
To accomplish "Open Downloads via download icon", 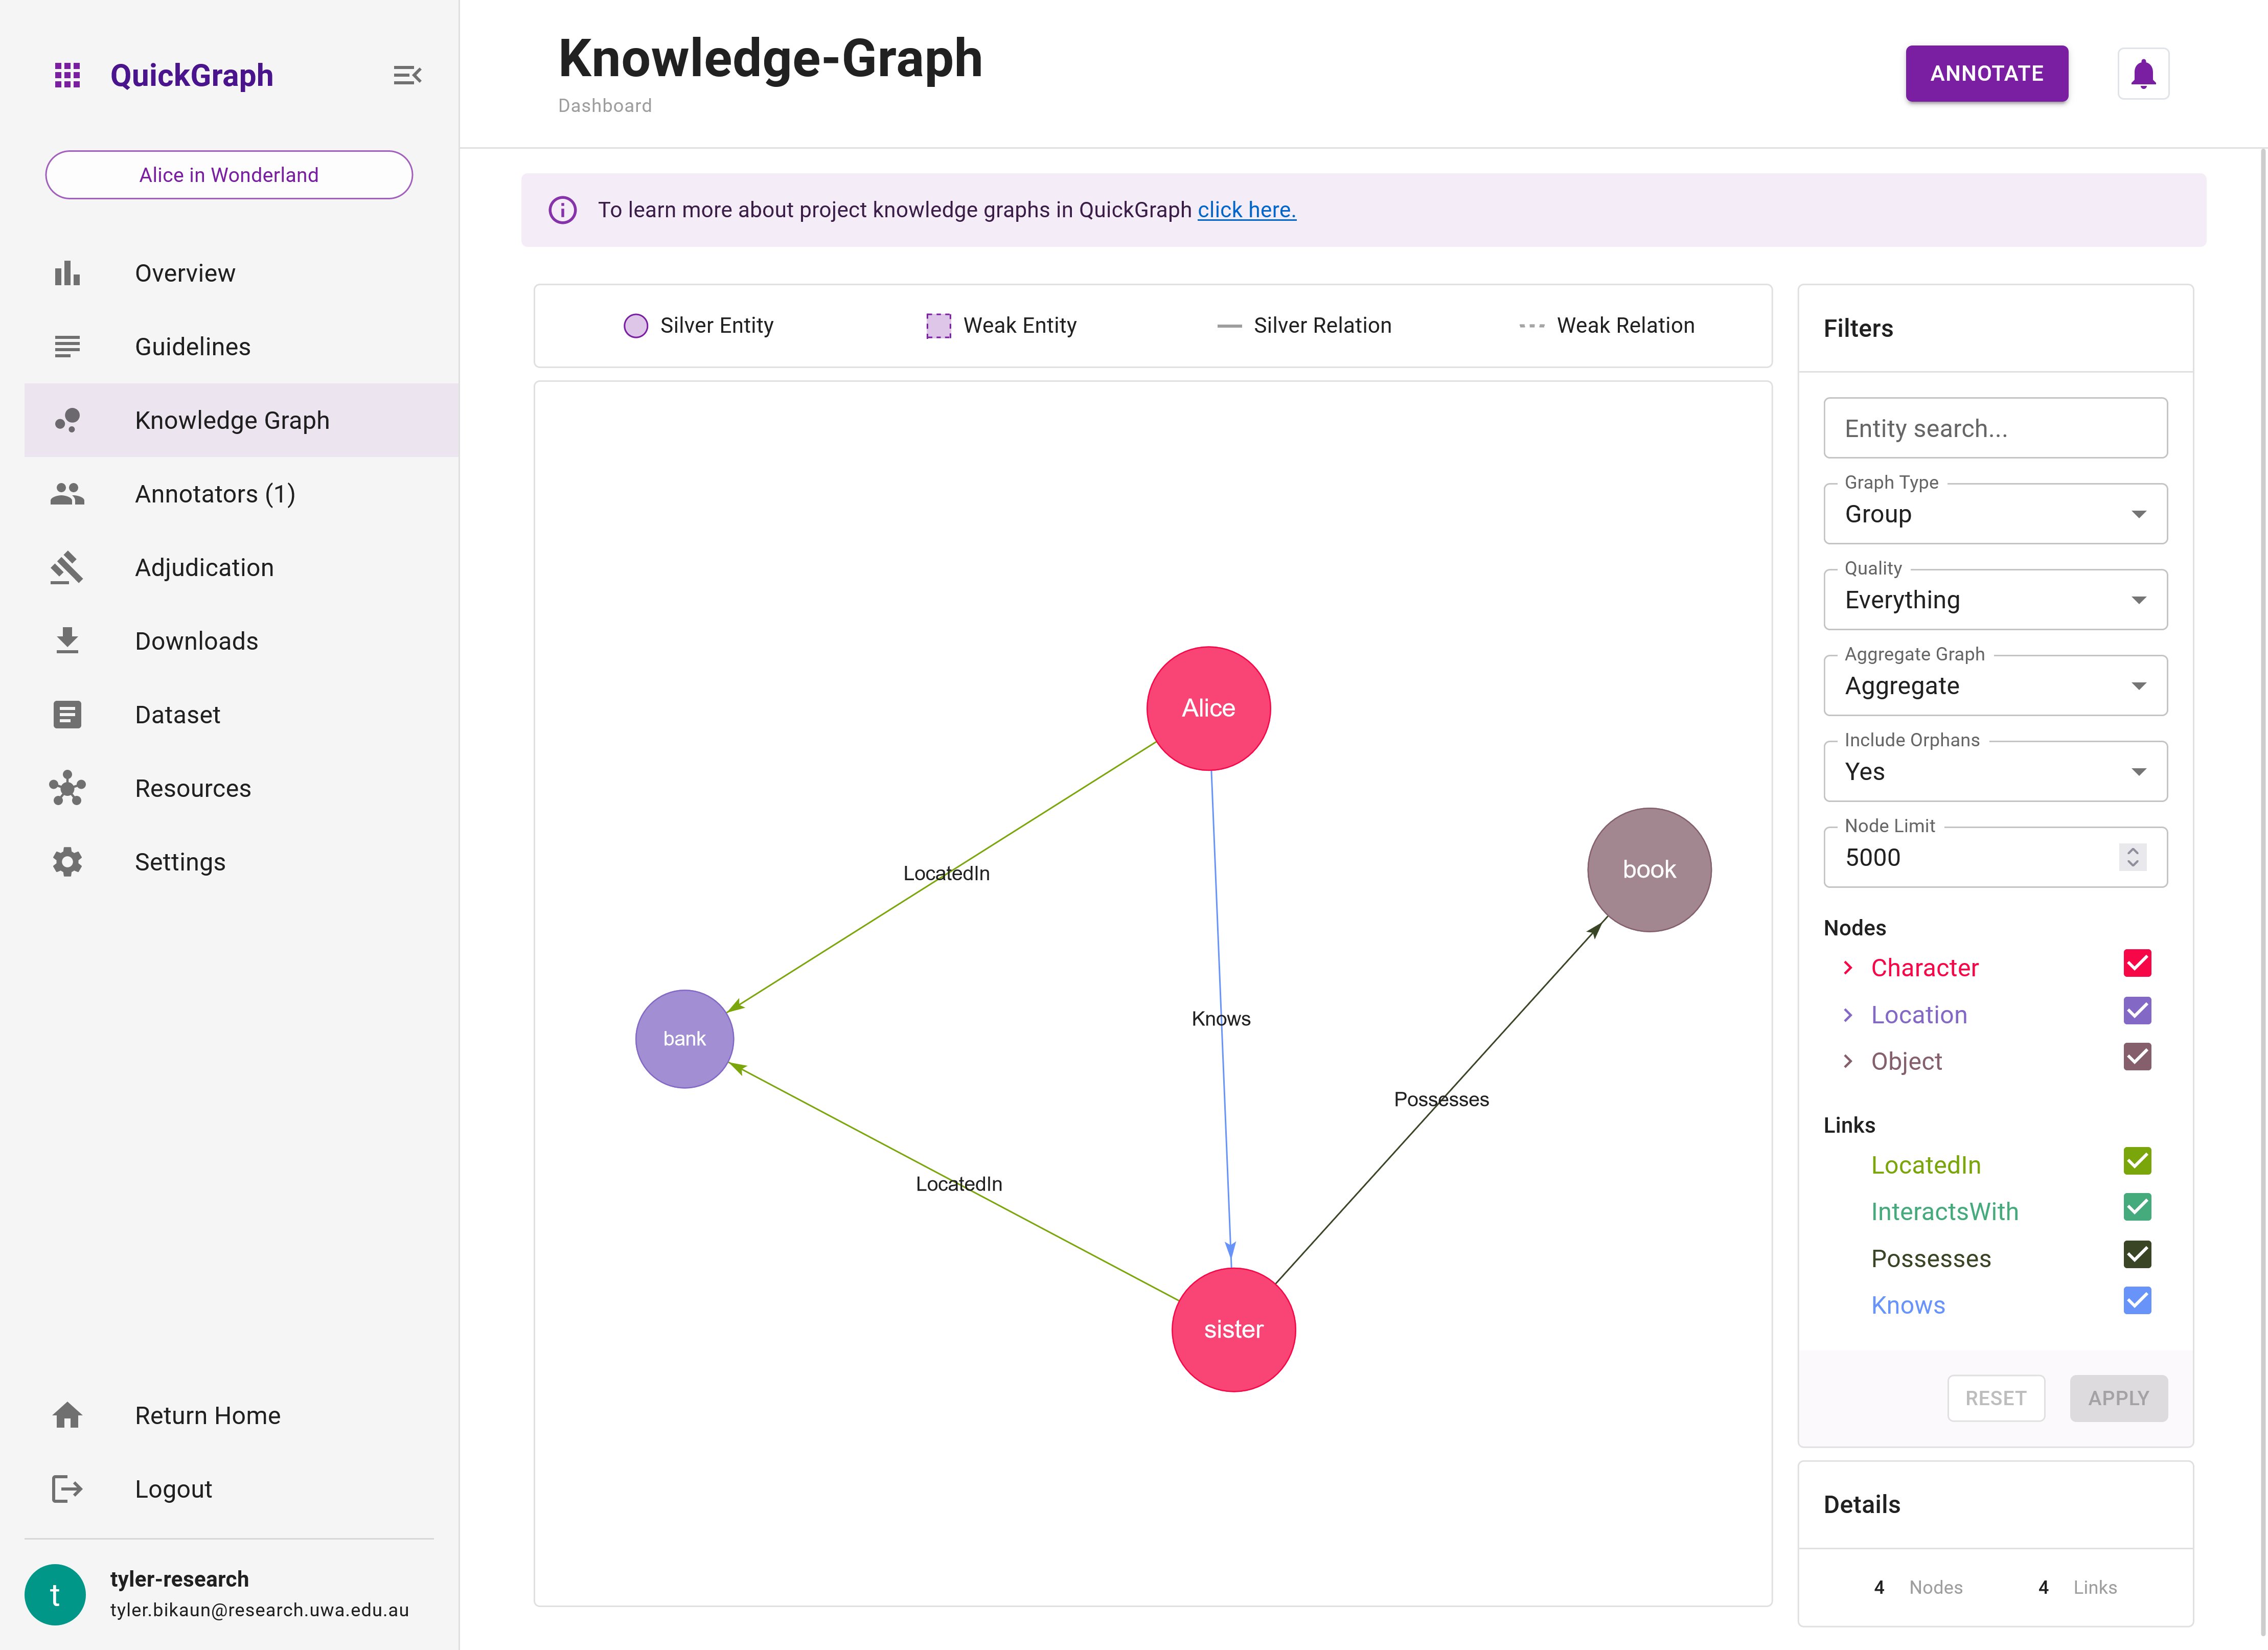I will 67,640.
